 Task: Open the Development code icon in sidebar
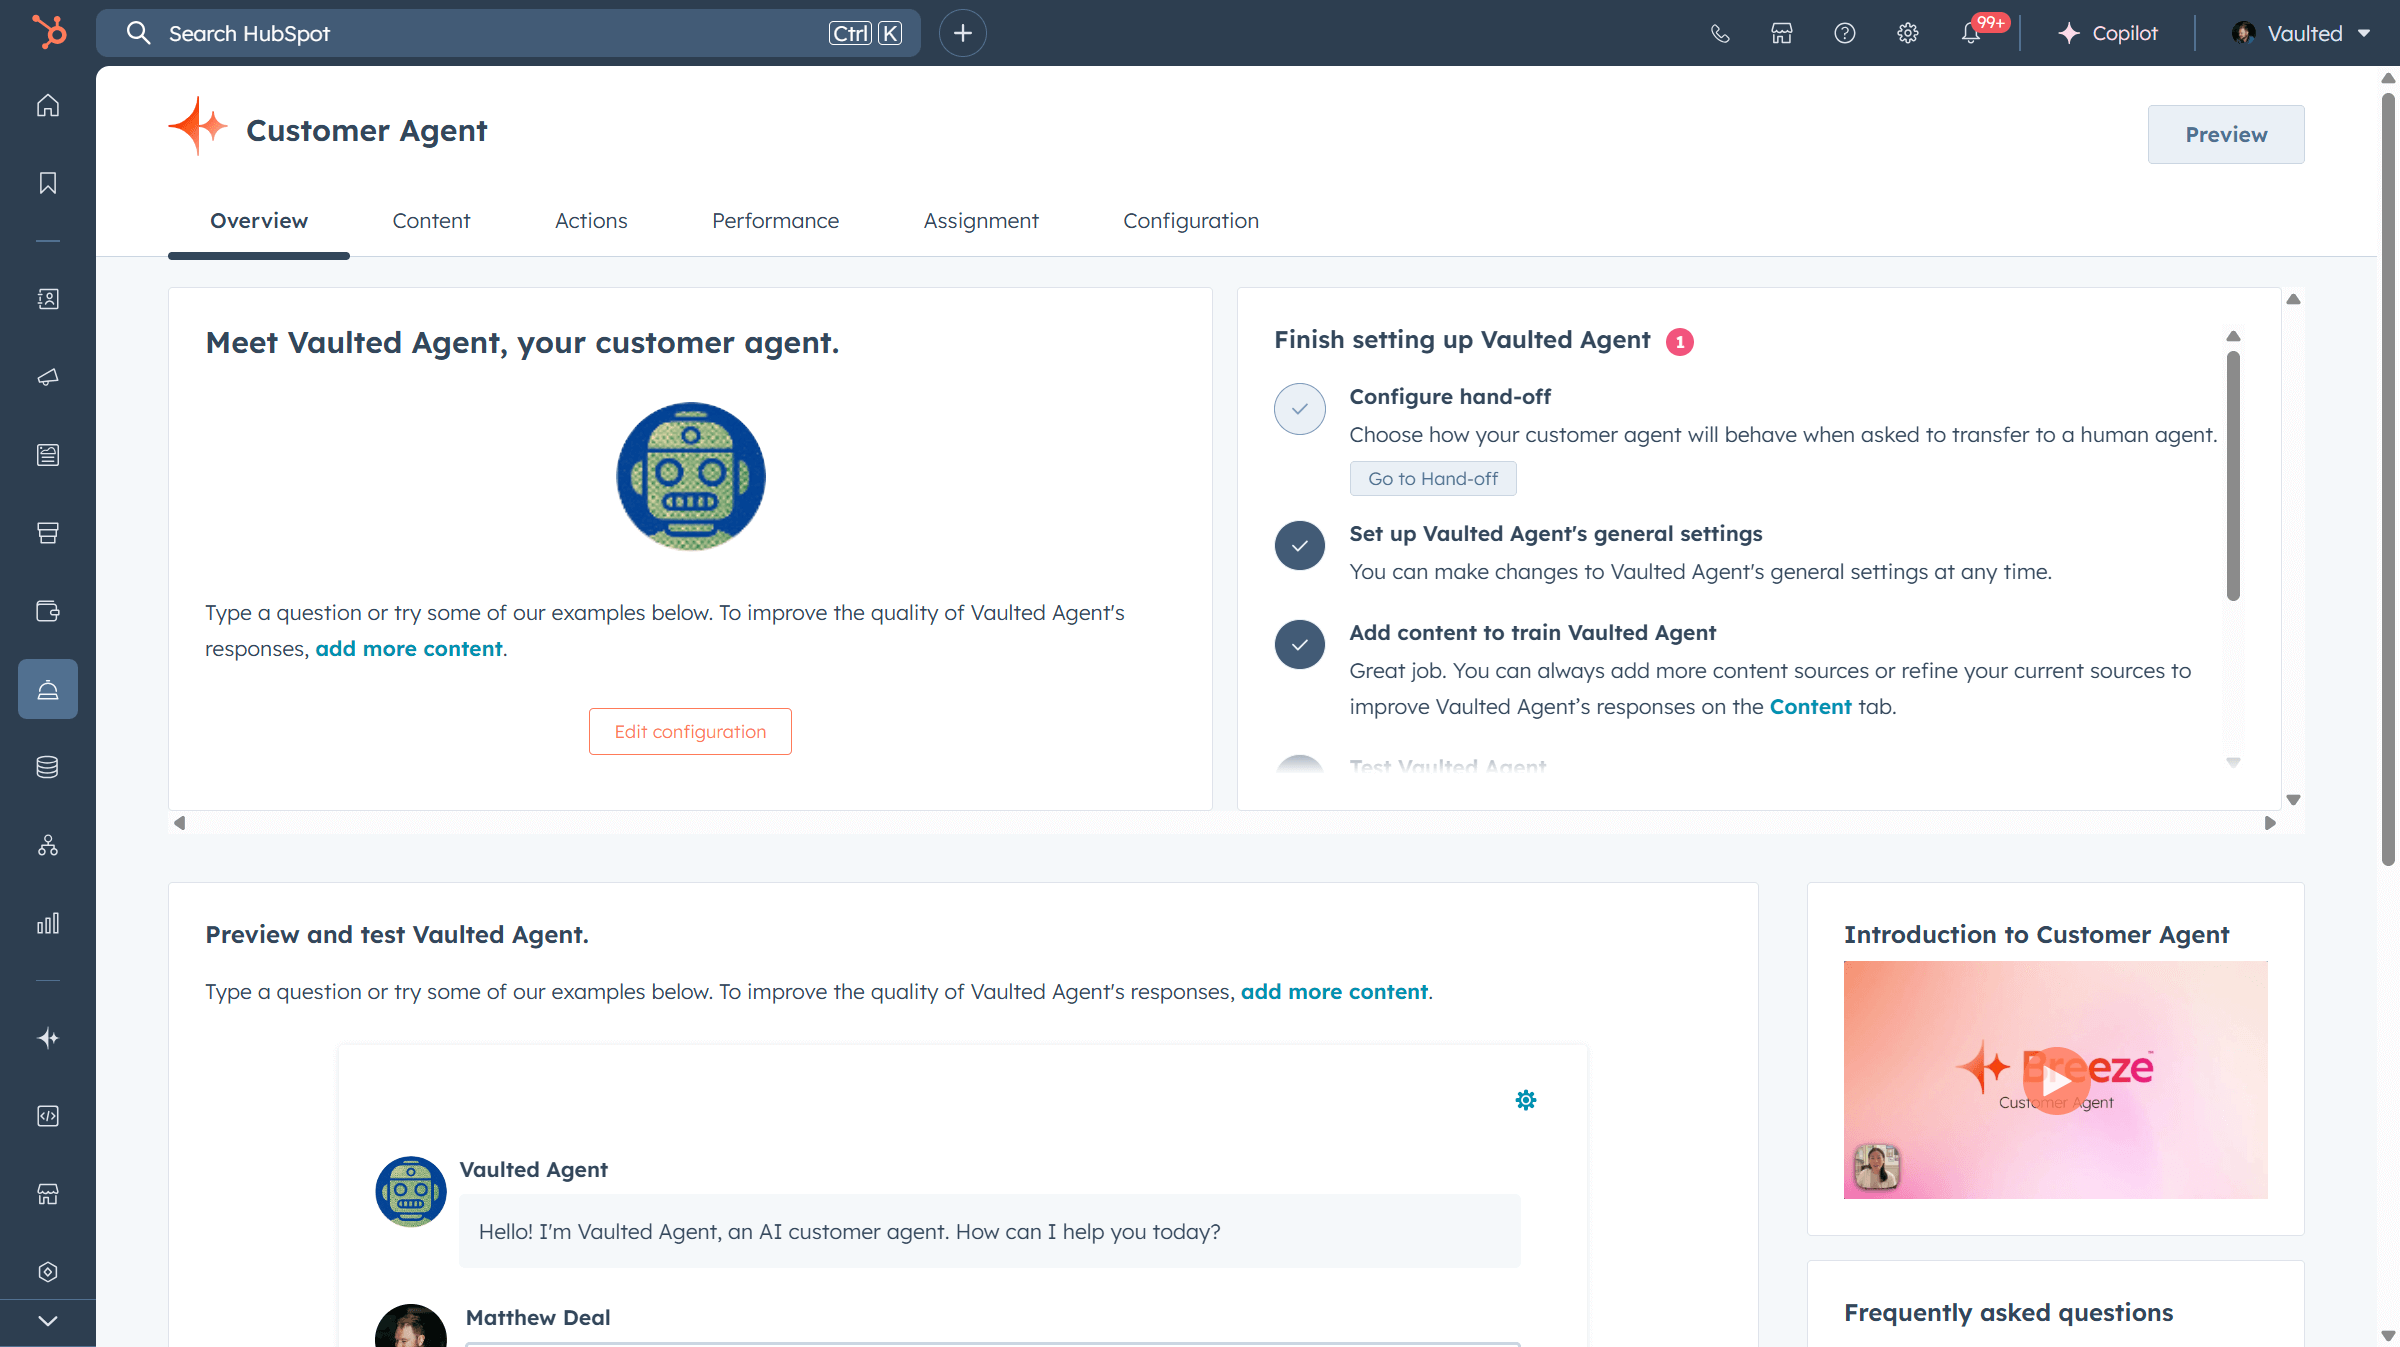(48, 1116)
